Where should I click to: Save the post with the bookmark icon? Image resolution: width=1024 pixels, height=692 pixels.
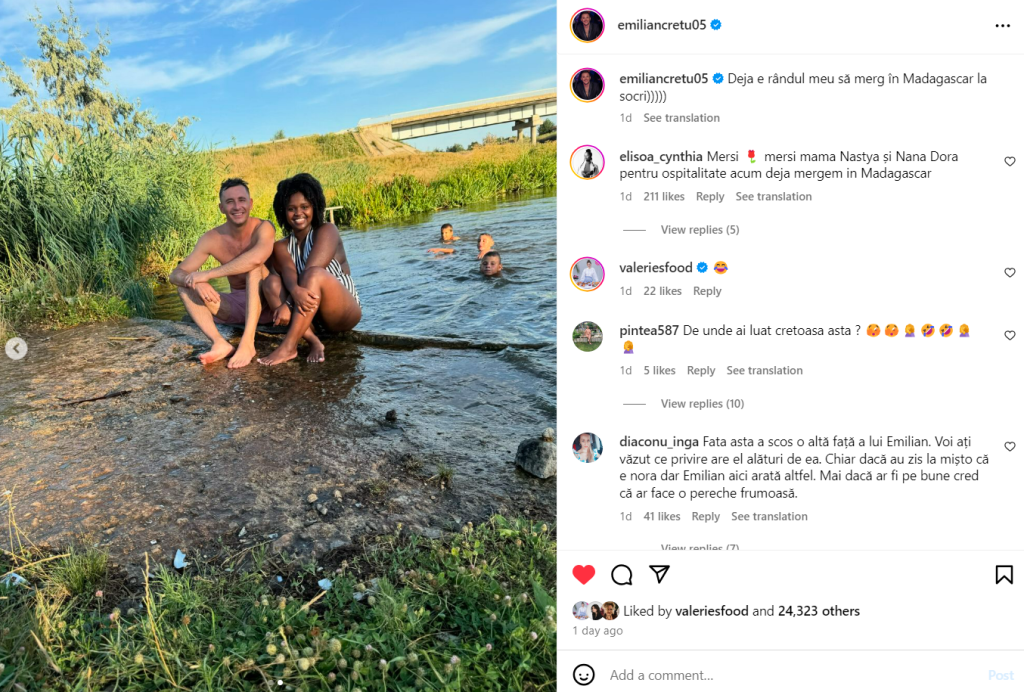(1004, 574)
